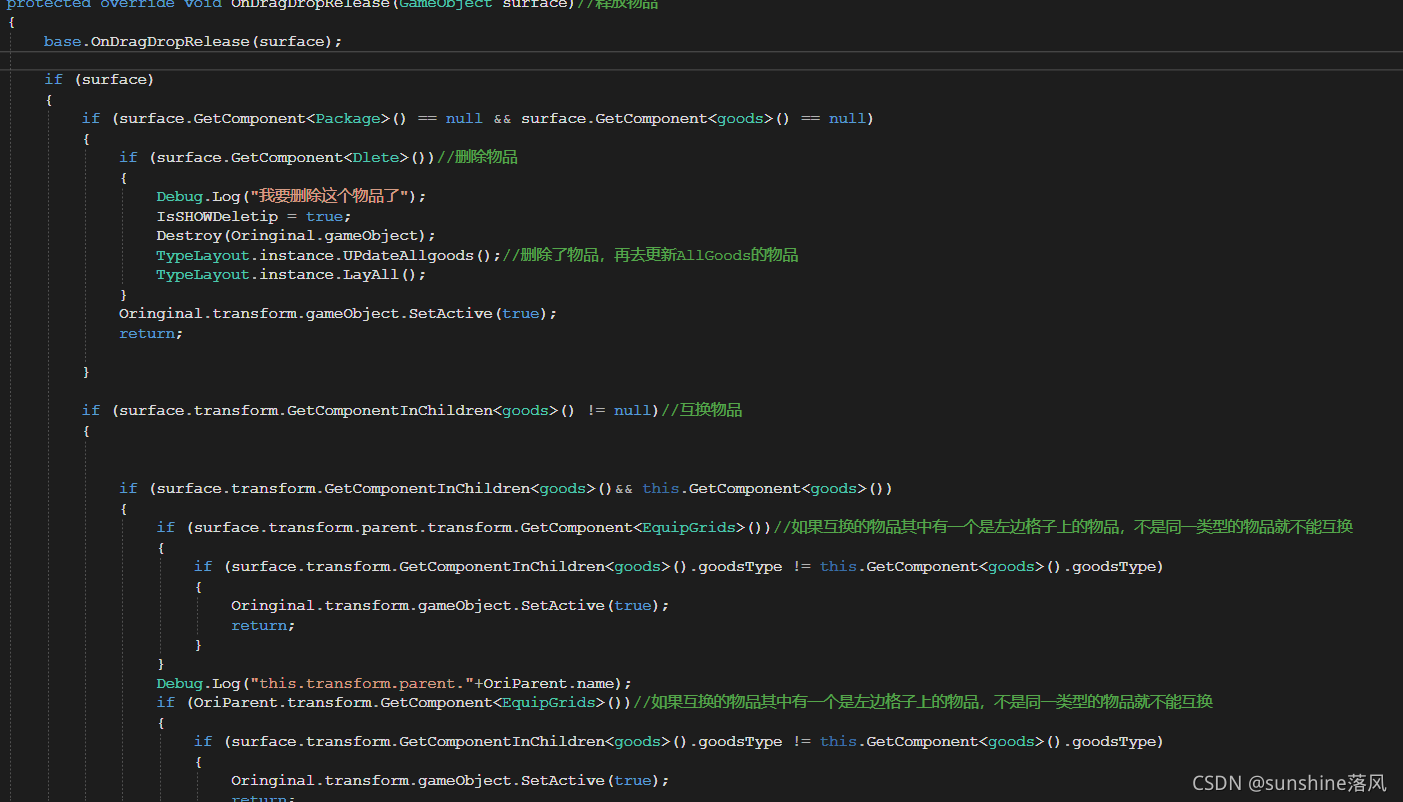
Task: Select the 'Package' type name in GetComponent
Action: pyautogui.click(x=349, y=118)
